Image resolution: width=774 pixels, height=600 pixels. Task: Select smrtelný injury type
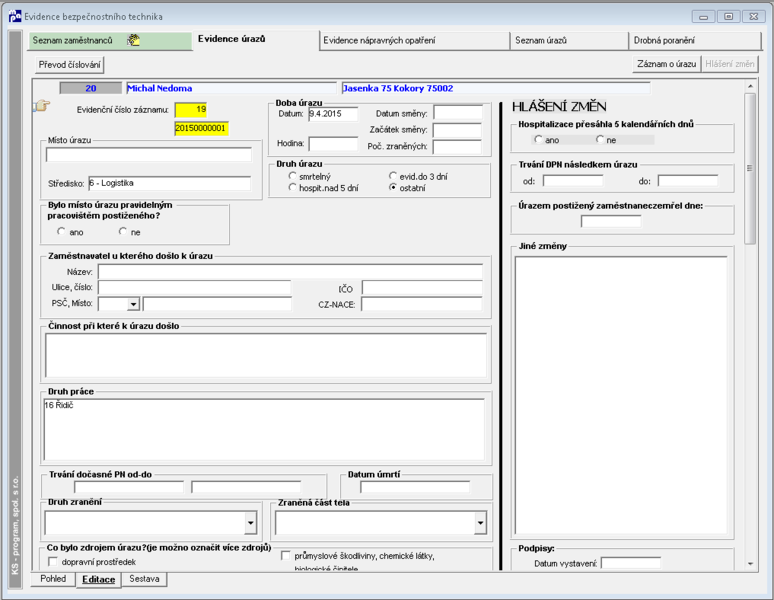293,176
